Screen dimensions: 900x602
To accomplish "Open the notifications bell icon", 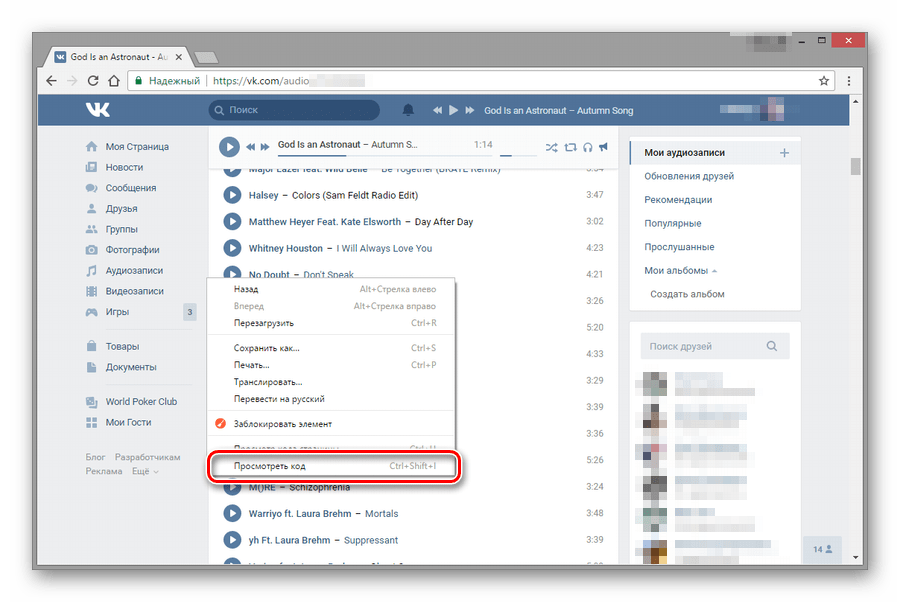I will [408, 110].
